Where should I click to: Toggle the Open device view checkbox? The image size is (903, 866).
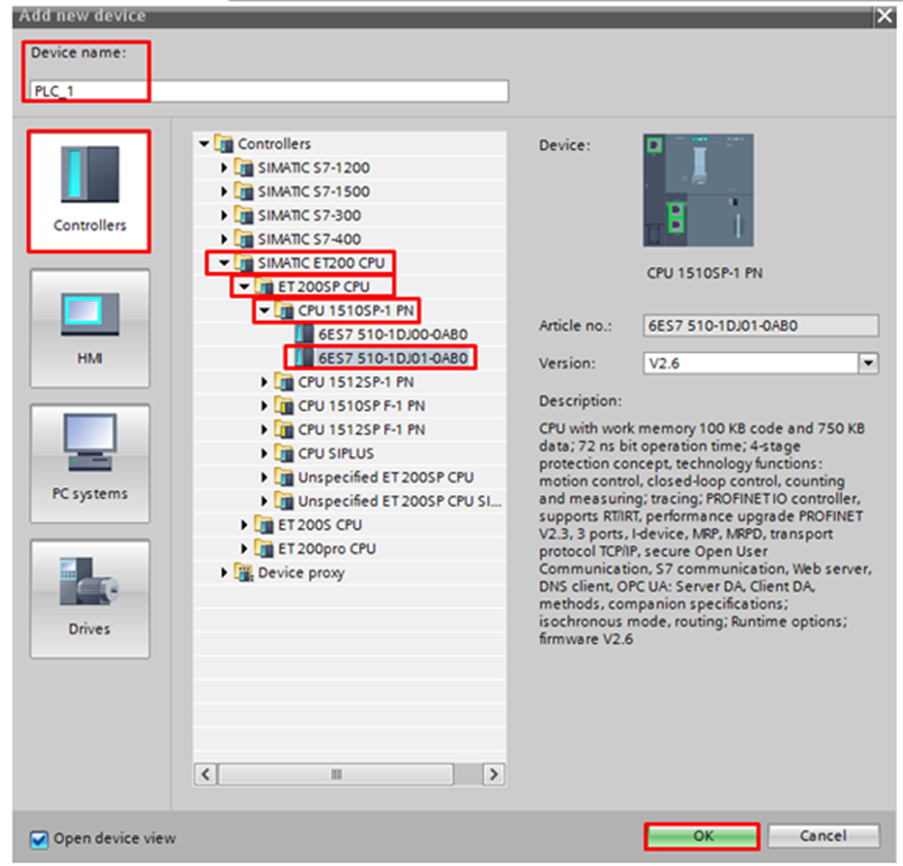point(39,838)
